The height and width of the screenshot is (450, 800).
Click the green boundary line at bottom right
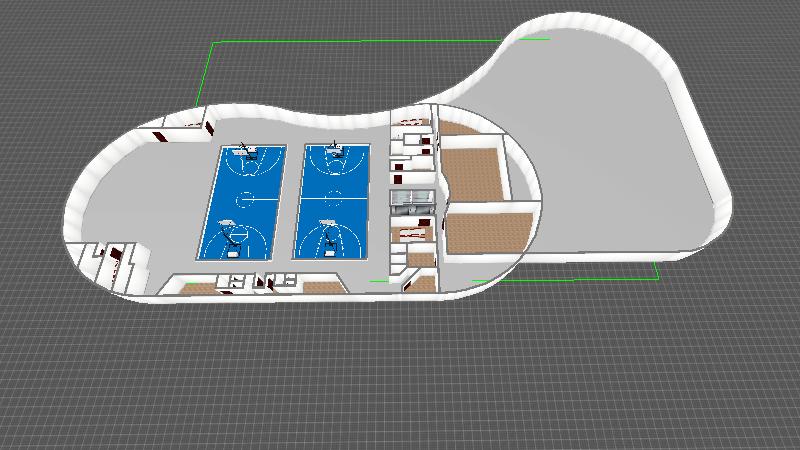[600, 278]
